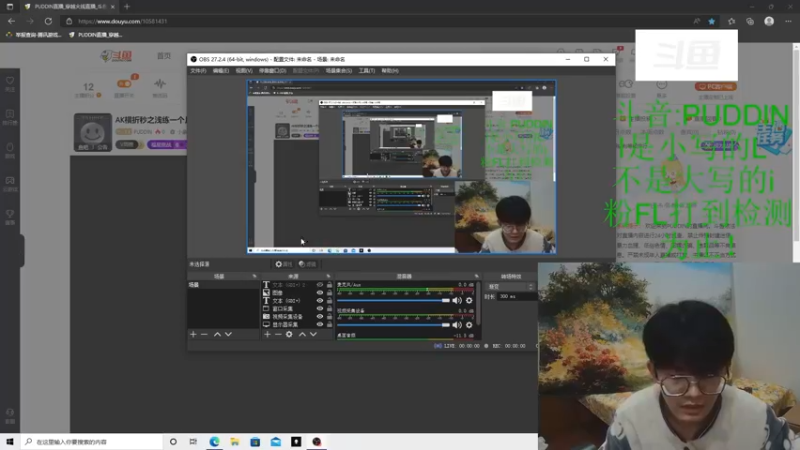Select the 场景 item in scenes list
This screenshot has width=800, height=450.
[x=223, y=285]
